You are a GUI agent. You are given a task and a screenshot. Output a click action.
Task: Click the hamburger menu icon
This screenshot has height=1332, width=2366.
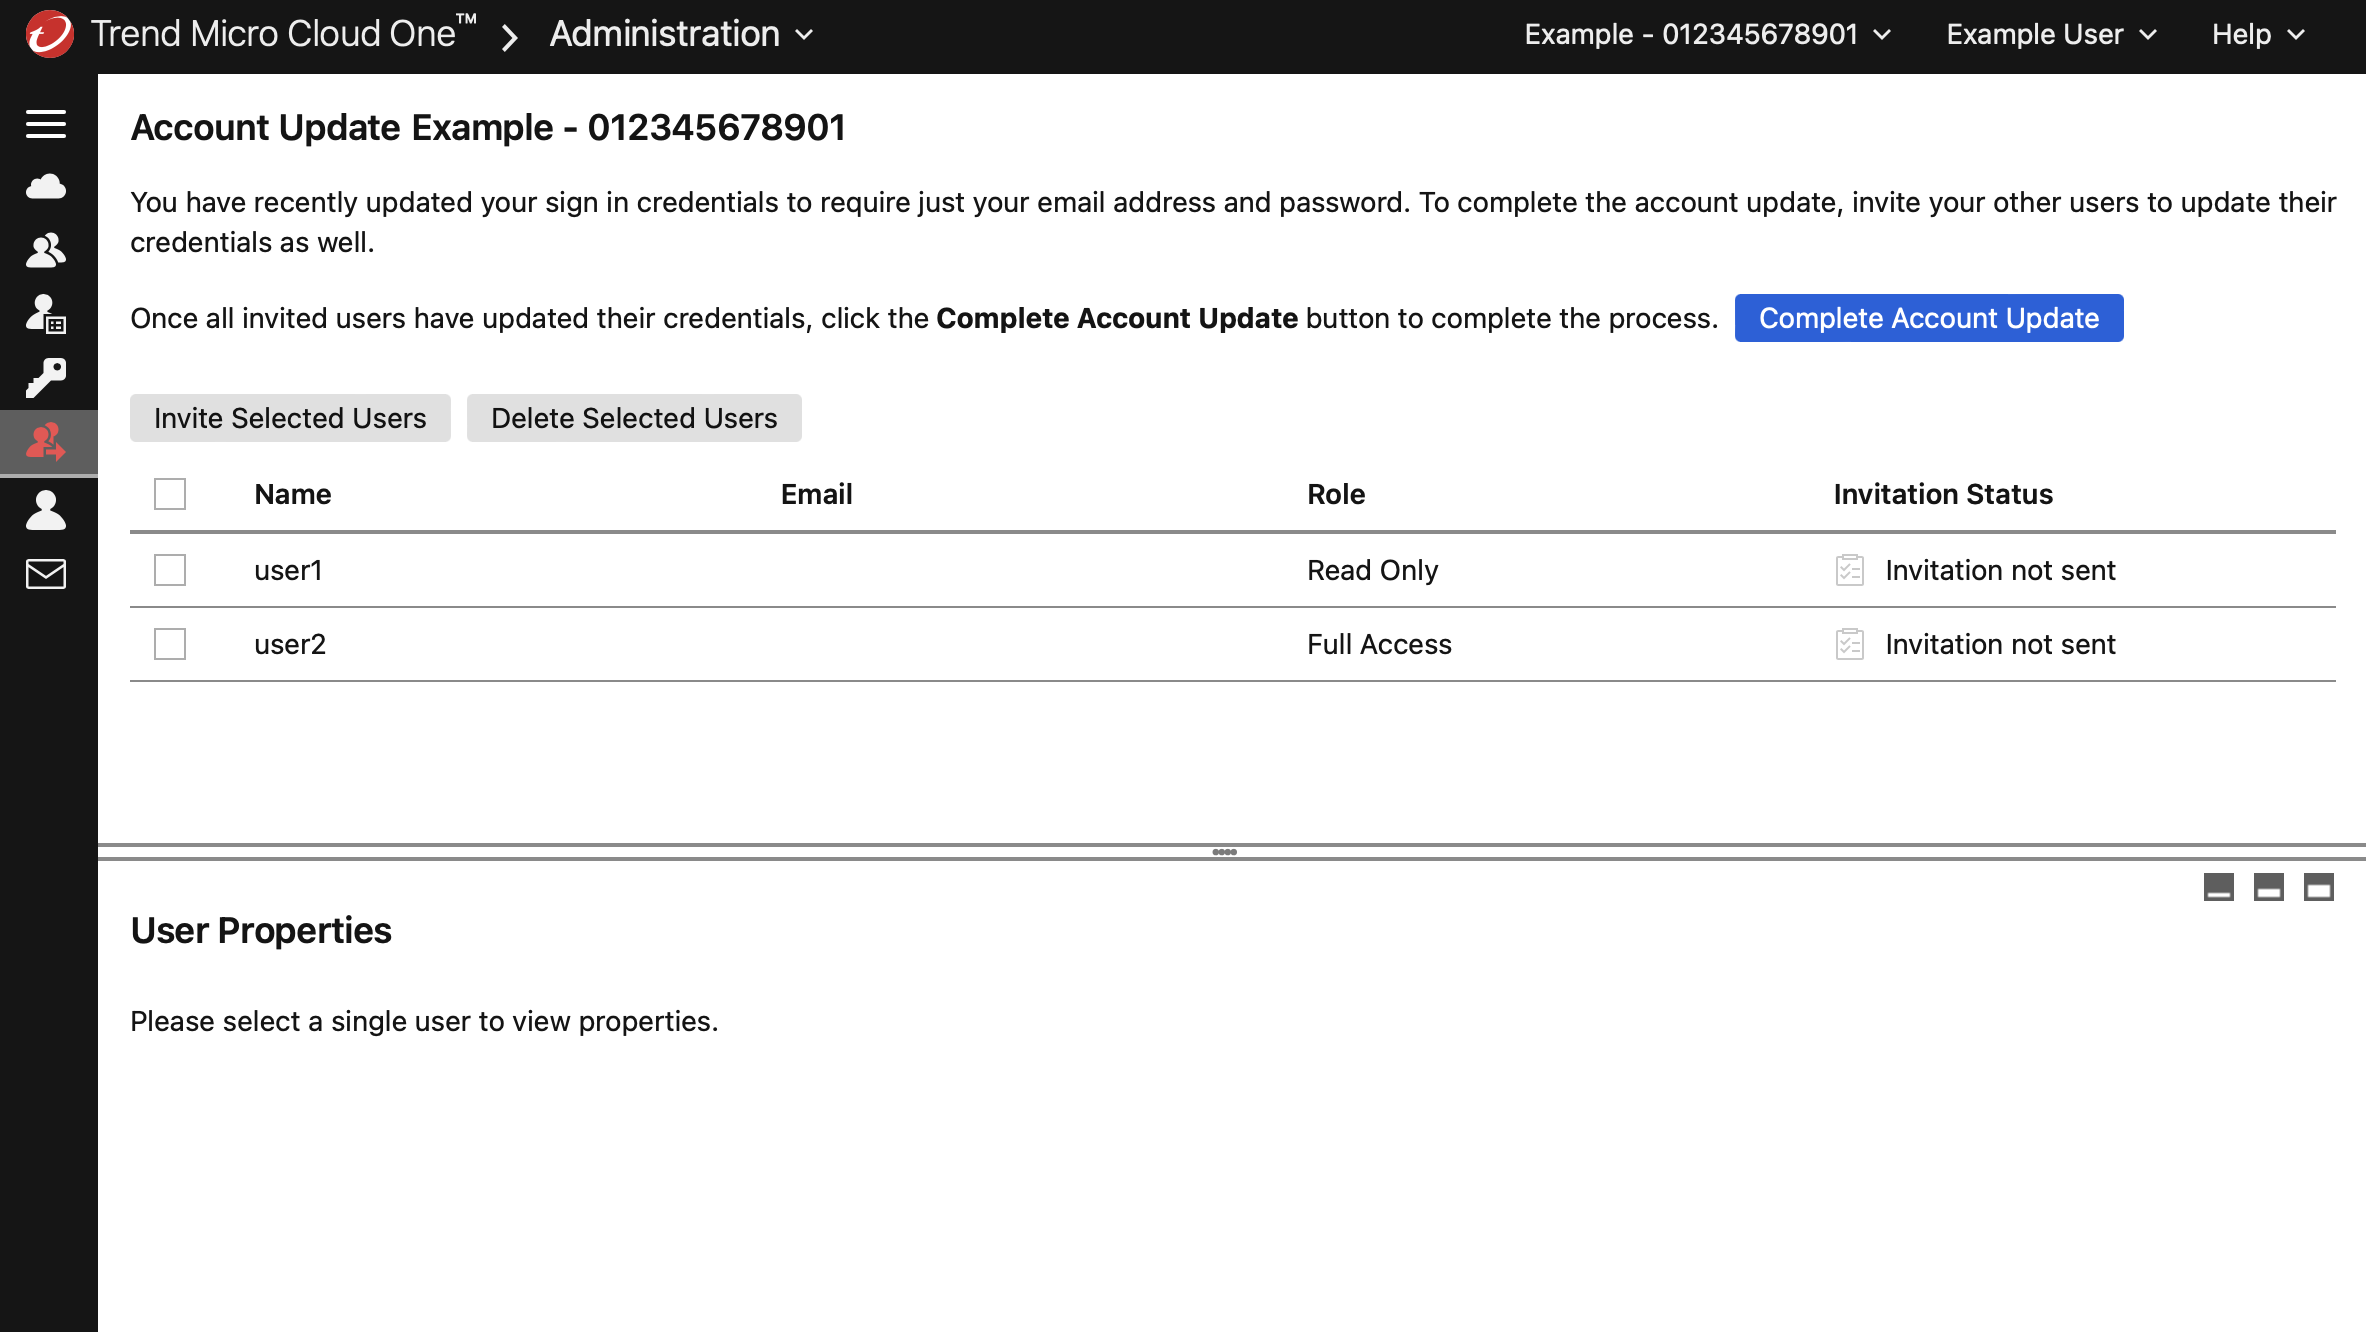49,123
